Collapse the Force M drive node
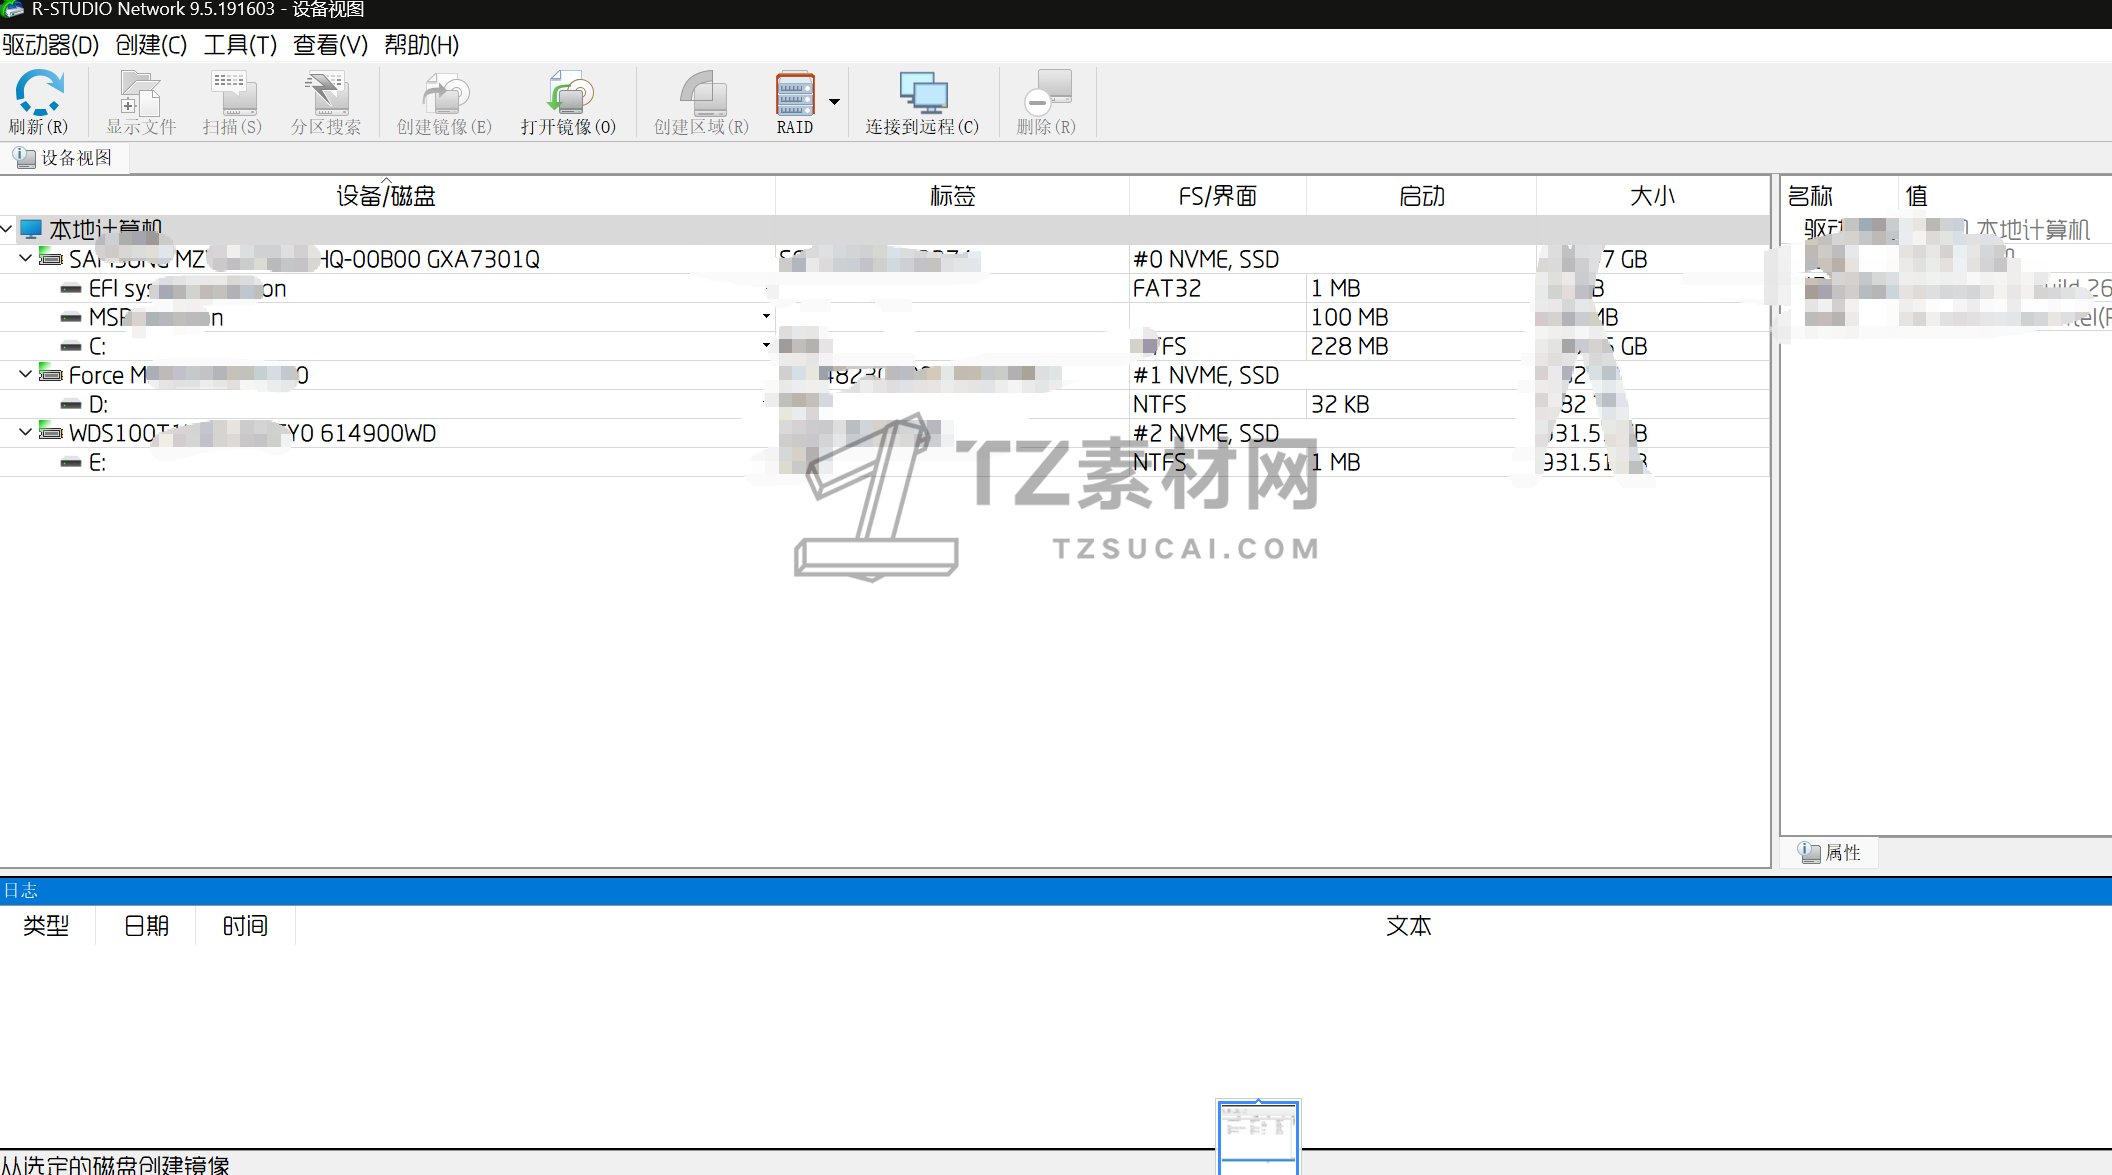Screen dimensions: 2112x1175 click(x=26, y=374)
